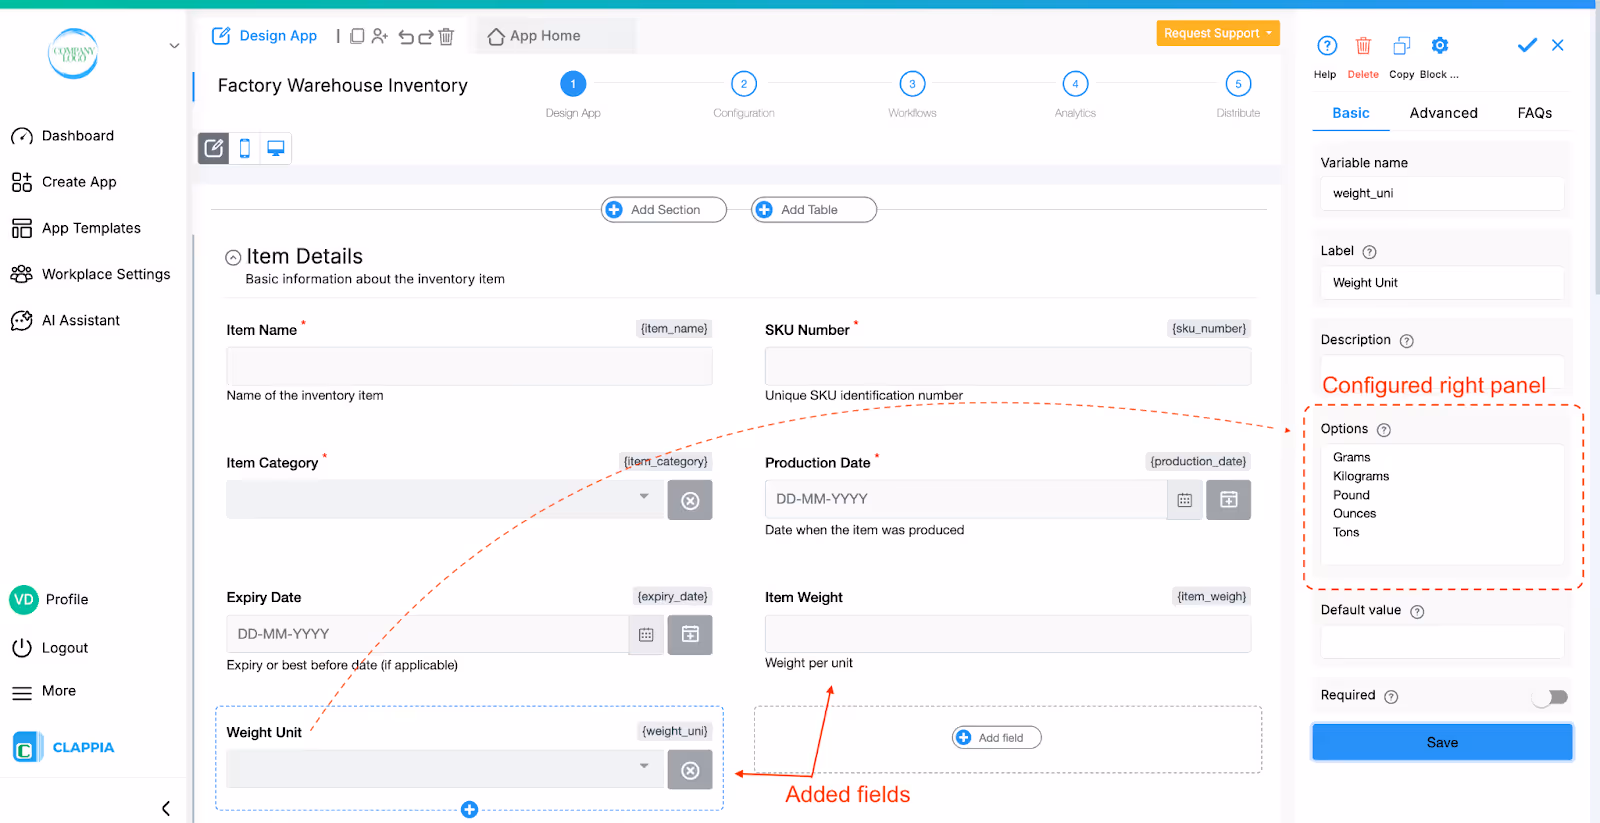Expand the company logo workspace chevron

[x=174, y=46]
